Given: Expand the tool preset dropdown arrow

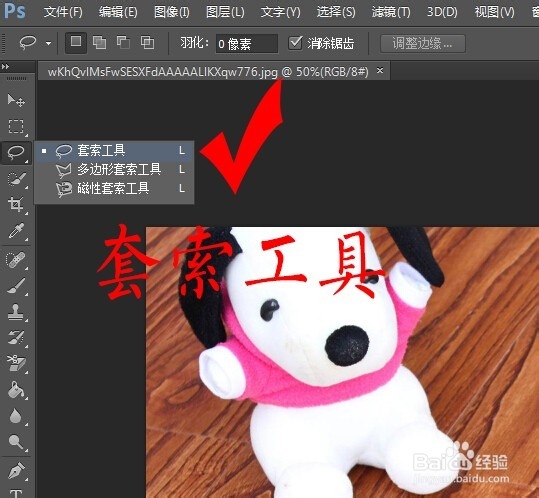Looking at the screenshot, I should 48,43.
